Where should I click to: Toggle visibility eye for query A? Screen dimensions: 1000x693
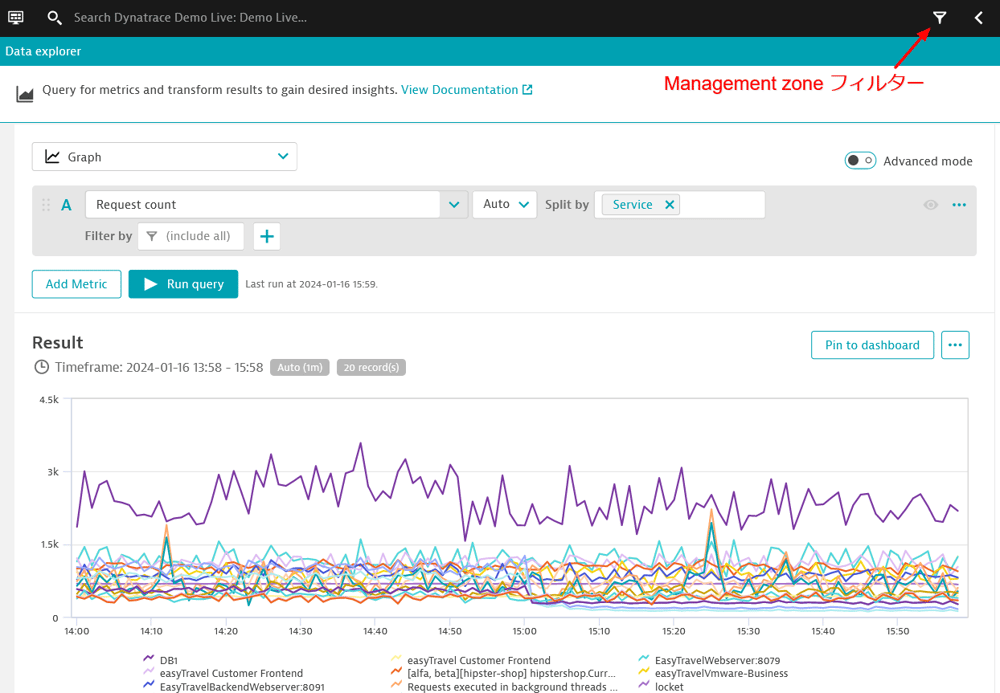tap(930, 205)
